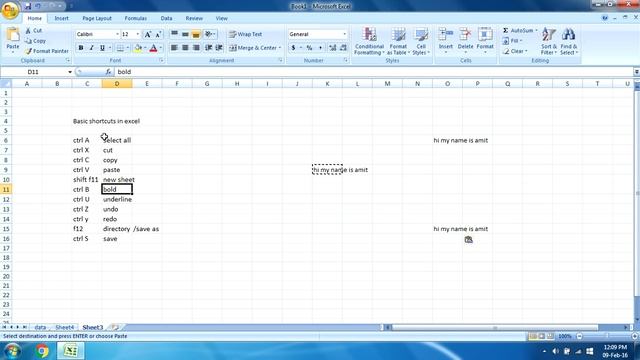Switch to the Page Layout tab
This screenshot has height=360, width=640.
97,18
